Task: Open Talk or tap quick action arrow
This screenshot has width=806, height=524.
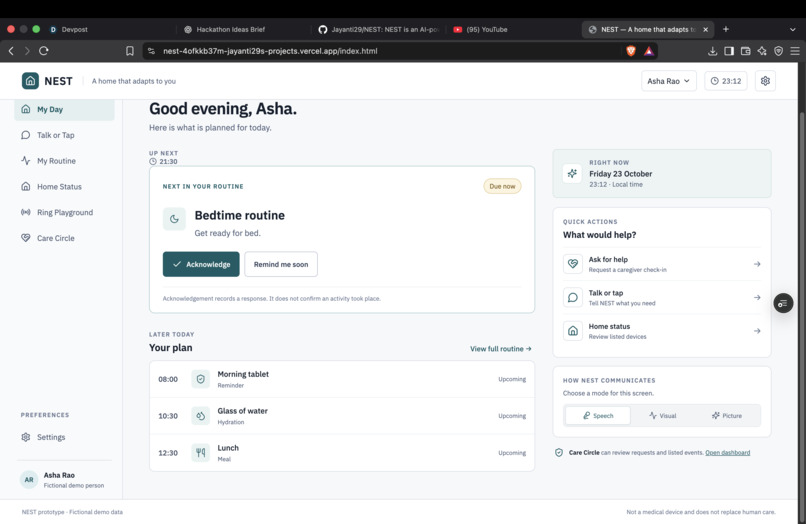Action: pyautogui.click(x=757, y=297)
